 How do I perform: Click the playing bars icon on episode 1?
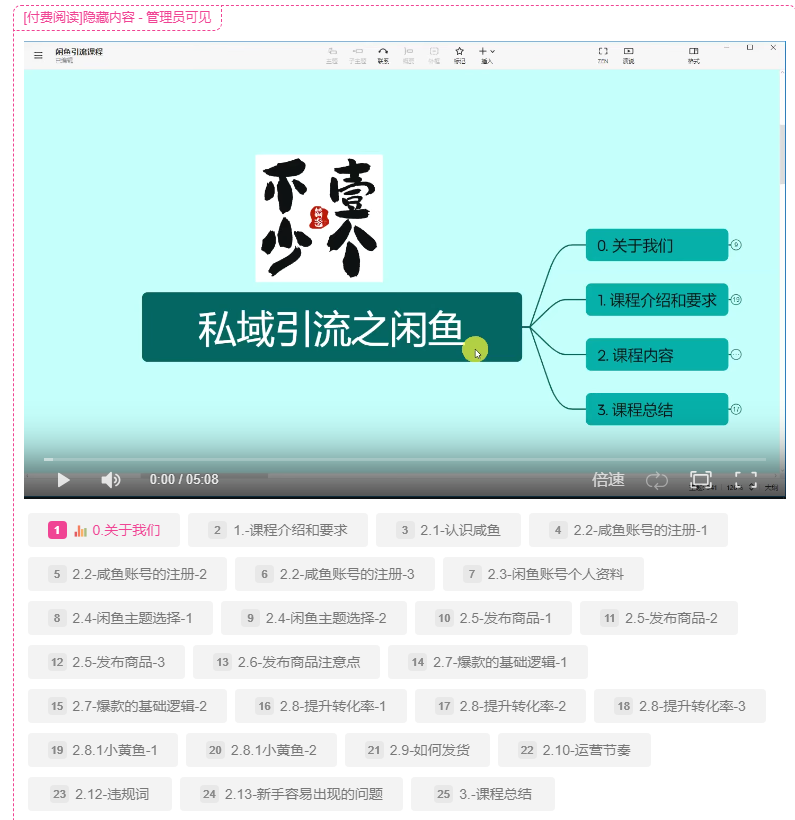tap(80, 530)
